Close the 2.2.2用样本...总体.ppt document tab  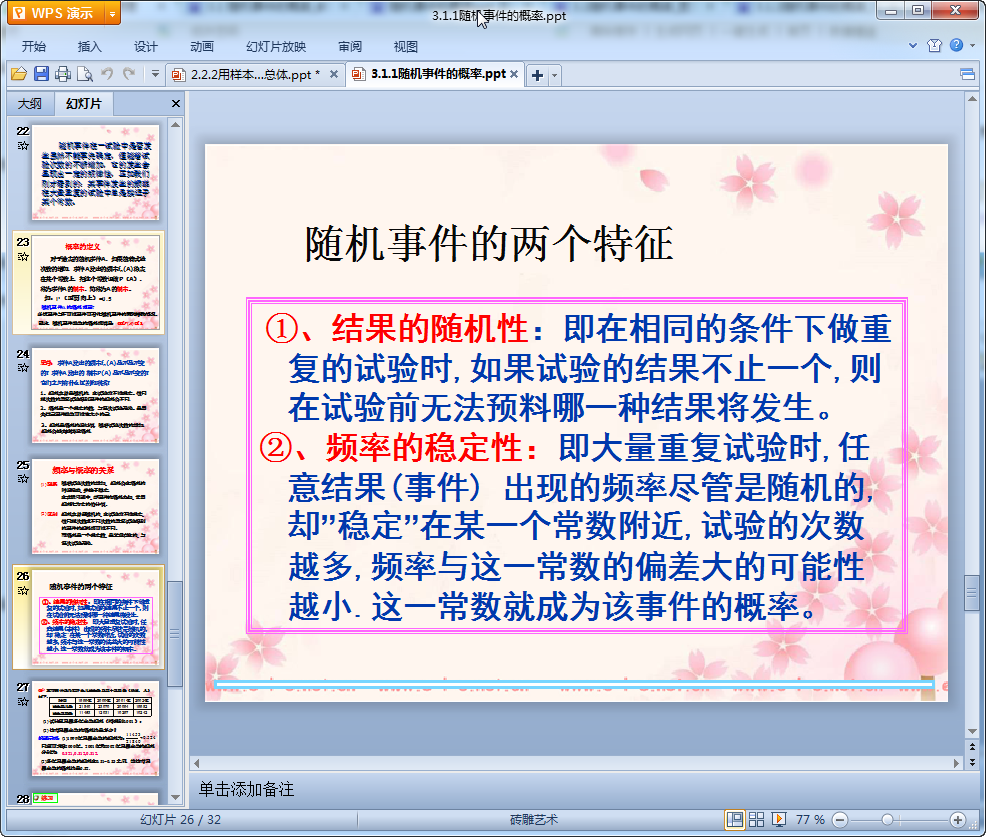pyautogui.click(x=334, y=74)
